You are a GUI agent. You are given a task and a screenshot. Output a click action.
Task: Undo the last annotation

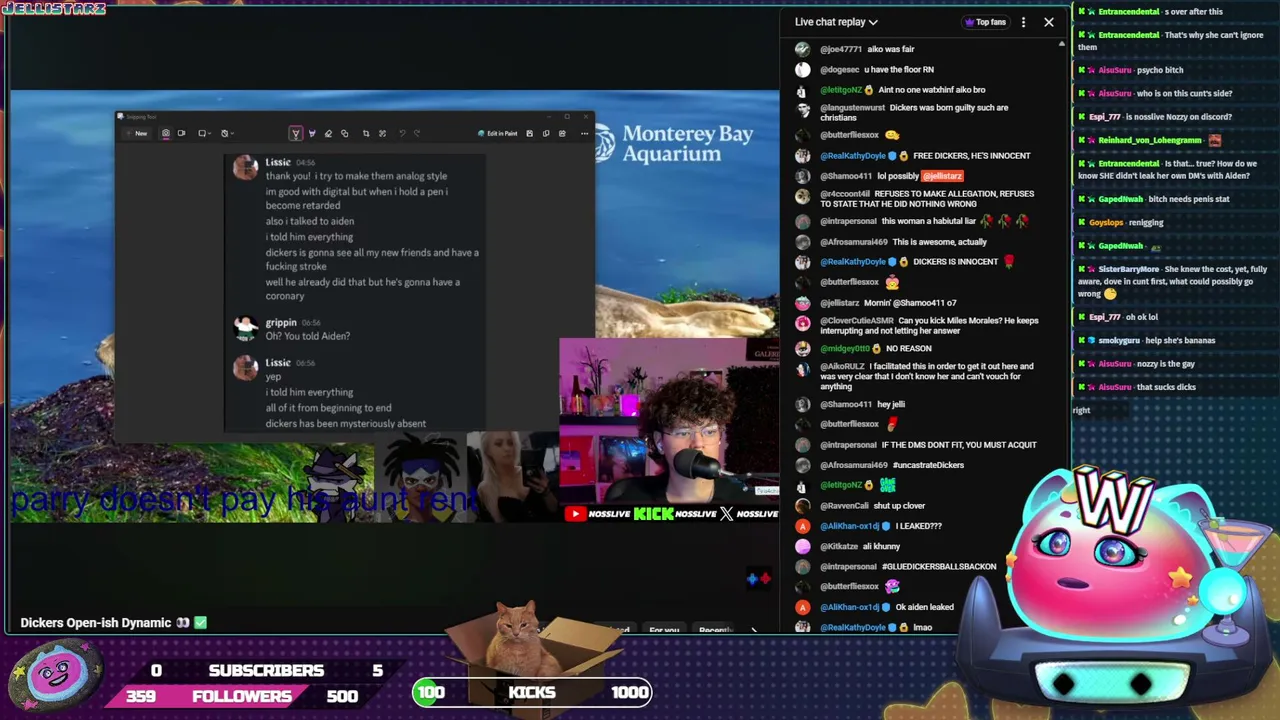coord(402,133)
